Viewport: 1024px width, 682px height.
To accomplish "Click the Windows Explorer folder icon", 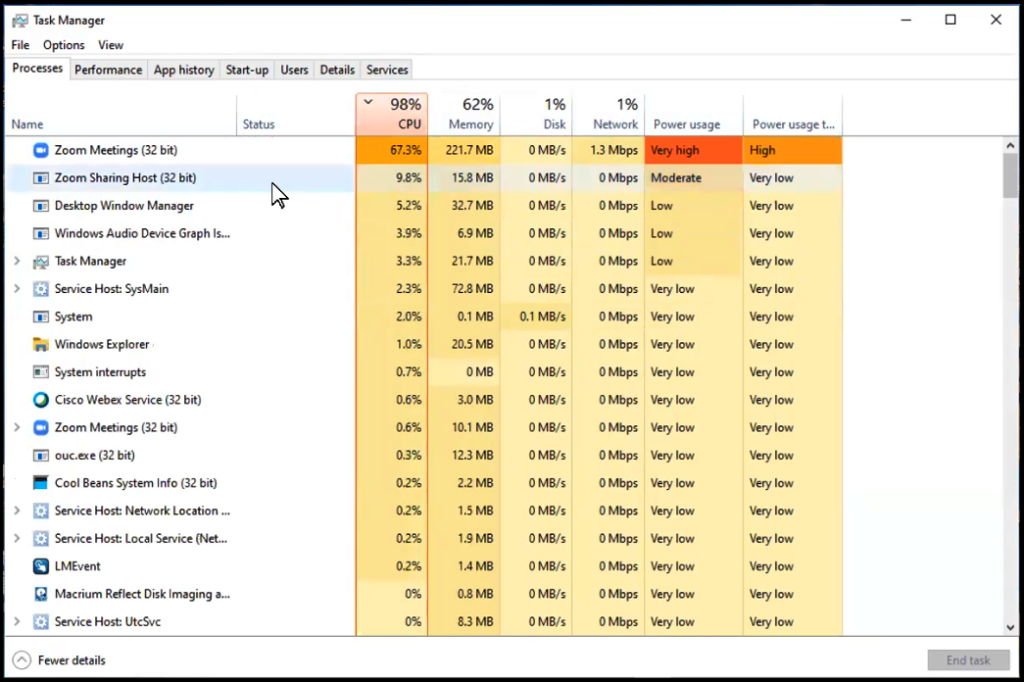I will point(40,344).
